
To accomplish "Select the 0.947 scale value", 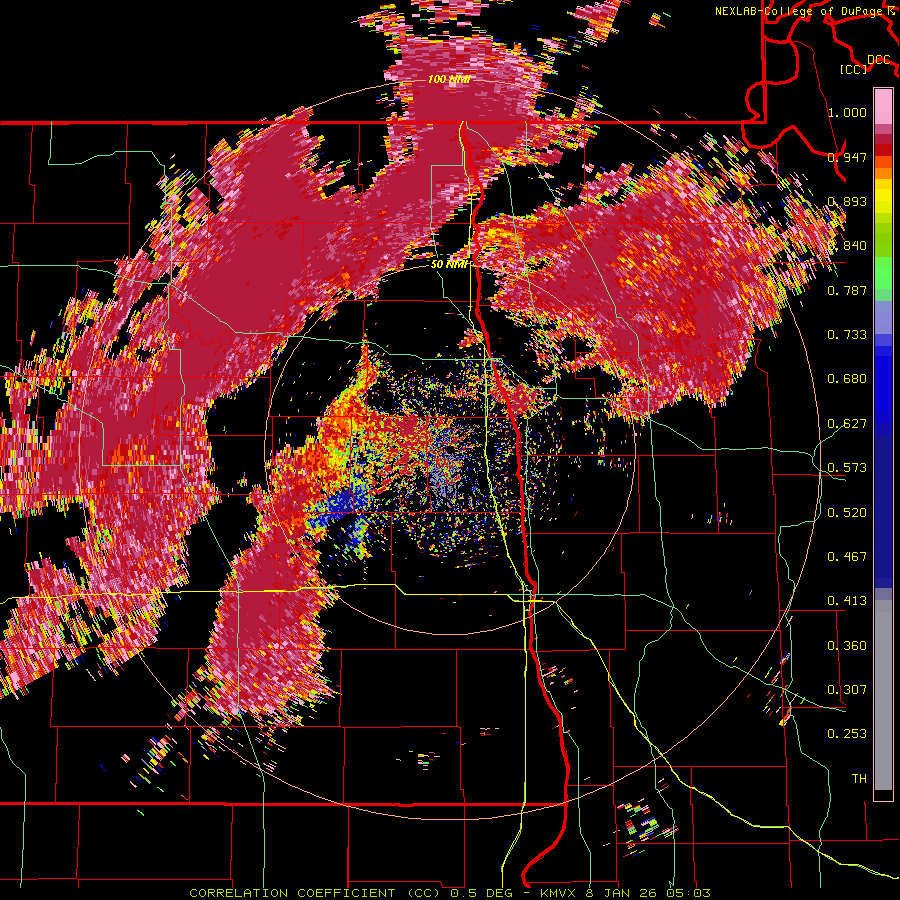I will 847,157.
